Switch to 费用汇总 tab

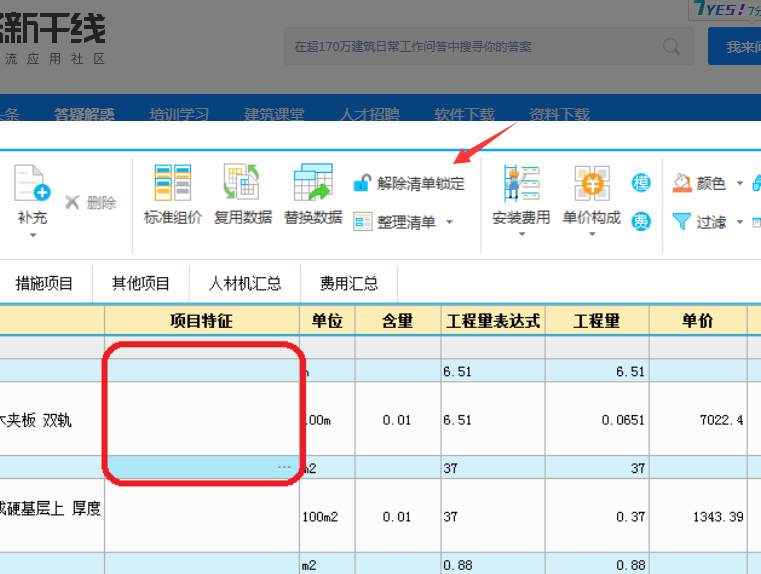point(349,283)
